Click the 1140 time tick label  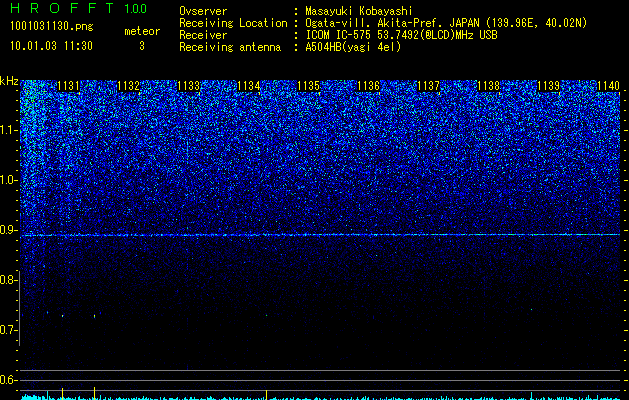pyautogui.click(x=608, y=86)
